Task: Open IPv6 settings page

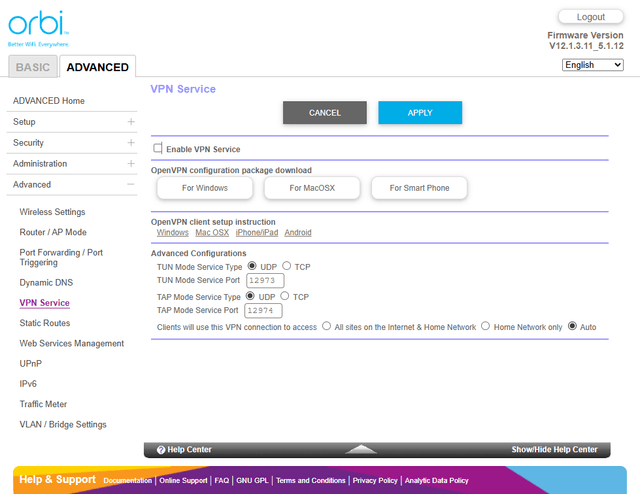Action: (x=28, y=384)
